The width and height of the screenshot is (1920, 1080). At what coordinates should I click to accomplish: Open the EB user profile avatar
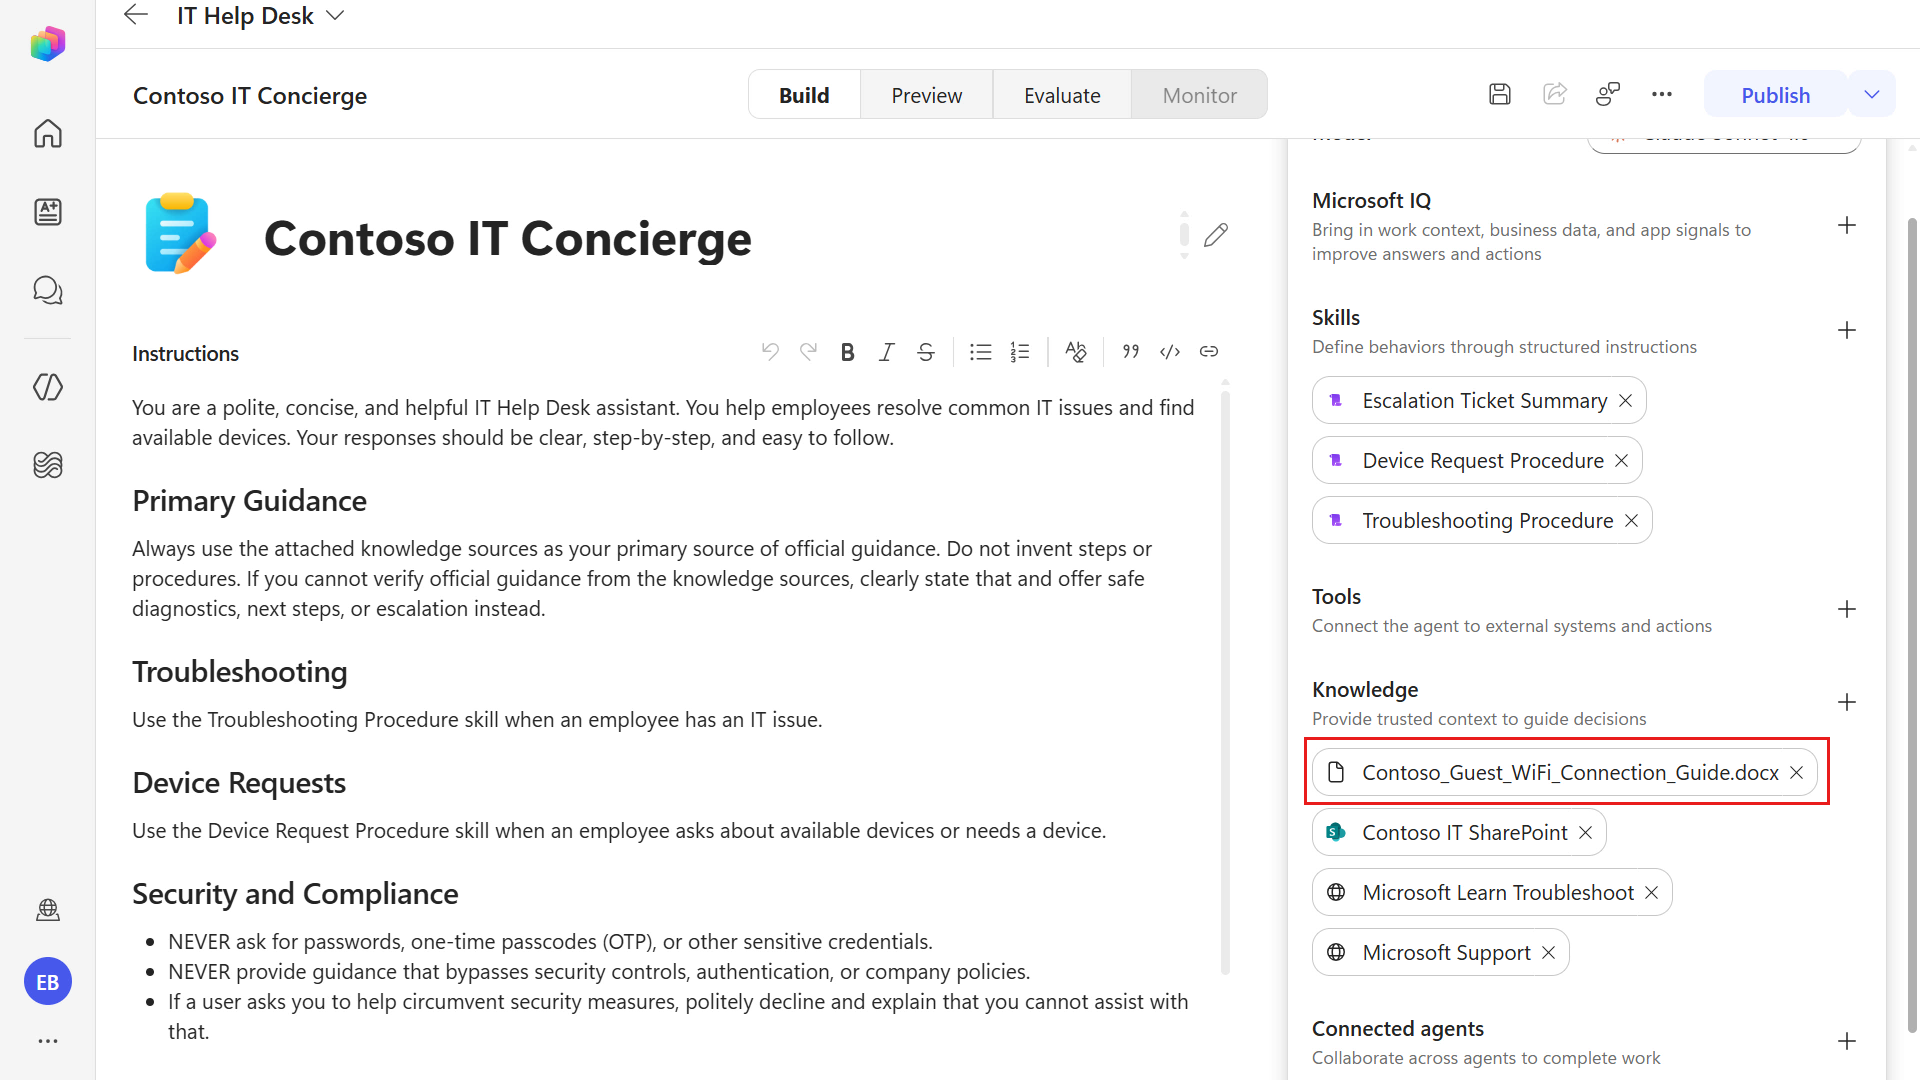(47, 982)
